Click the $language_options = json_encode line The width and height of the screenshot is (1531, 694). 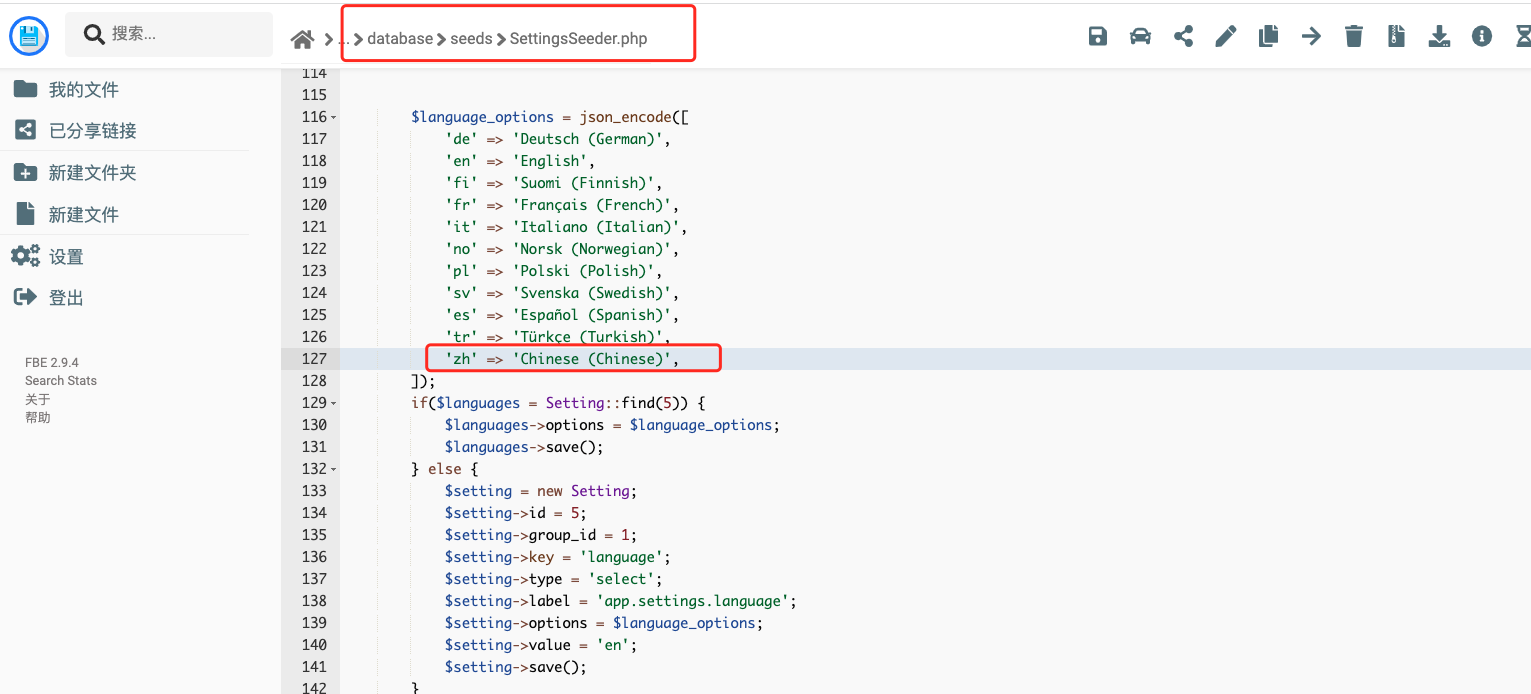coord(549,117)
